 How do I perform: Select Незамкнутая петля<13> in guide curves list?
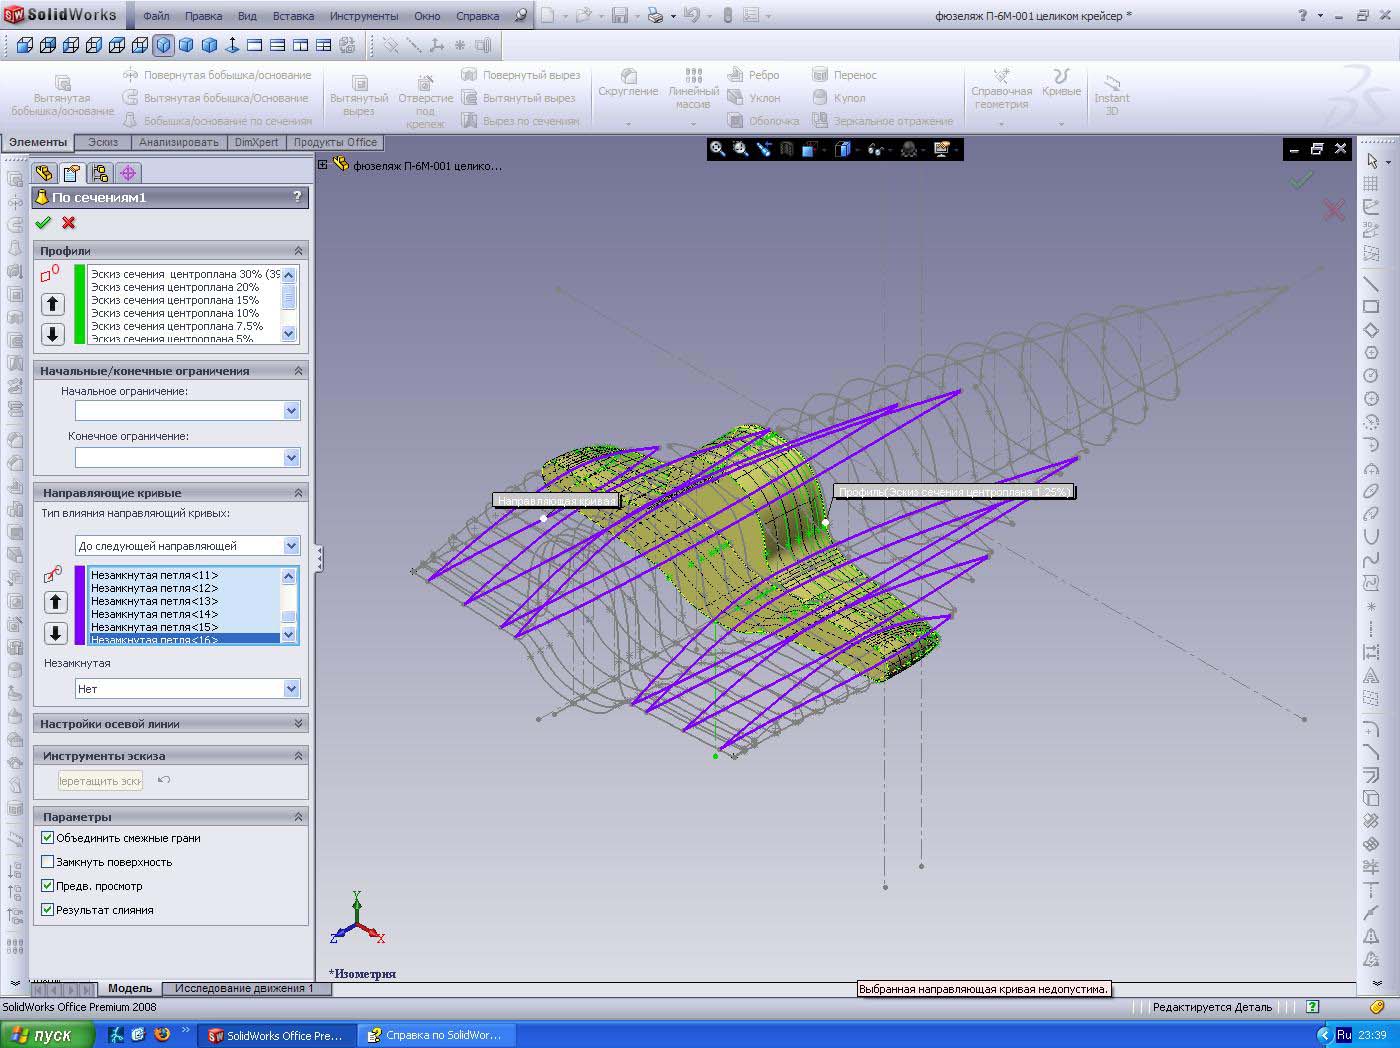[x=154, y=601]
